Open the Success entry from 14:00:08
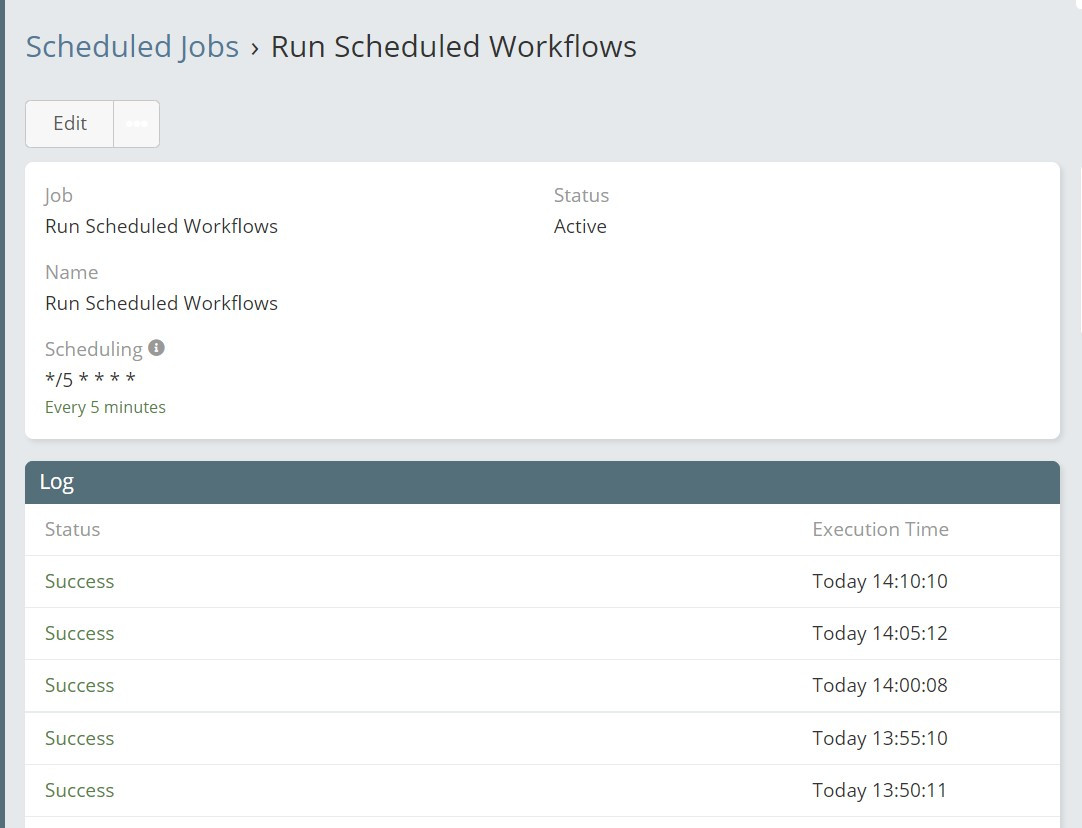 79,685
